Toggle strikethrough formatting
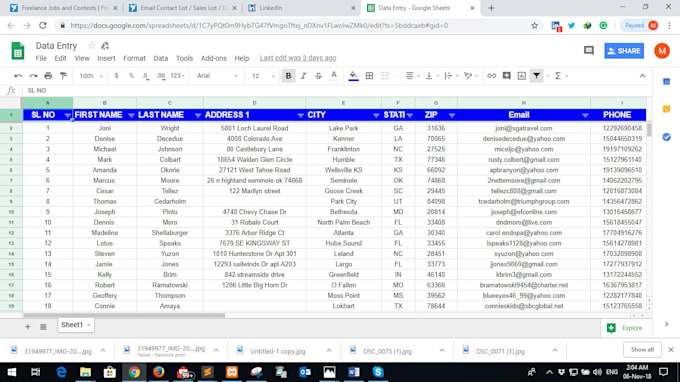Image resolution: width=680 pixels, height=382 pixels. [318, 76]
